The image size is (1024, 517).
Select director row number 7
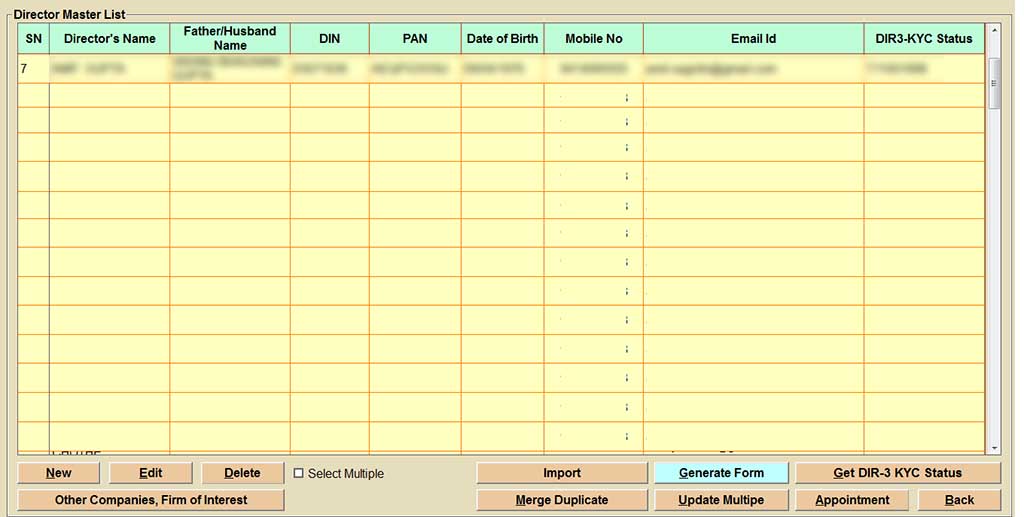click(109, 69)
